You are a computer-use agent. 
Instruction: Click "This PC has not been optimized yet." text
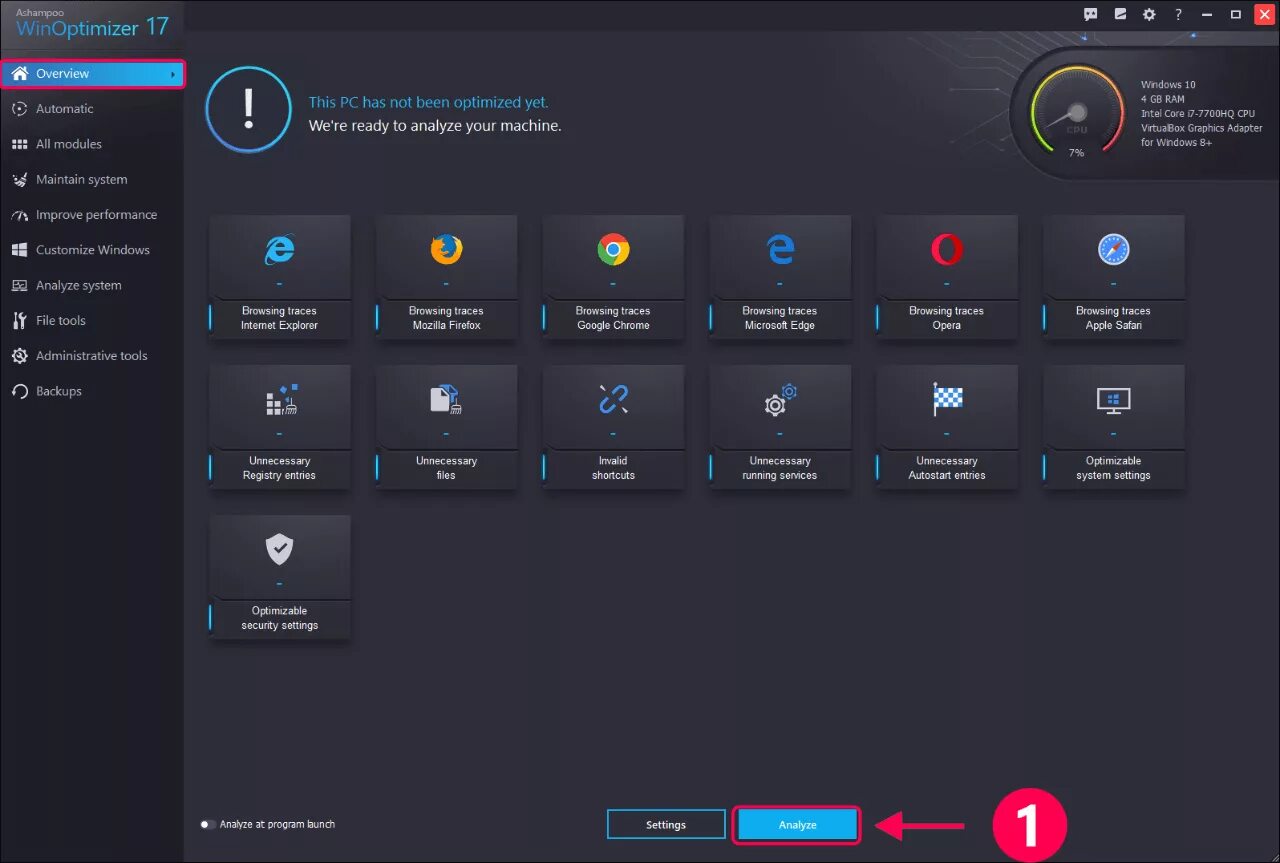coord(428,103)
